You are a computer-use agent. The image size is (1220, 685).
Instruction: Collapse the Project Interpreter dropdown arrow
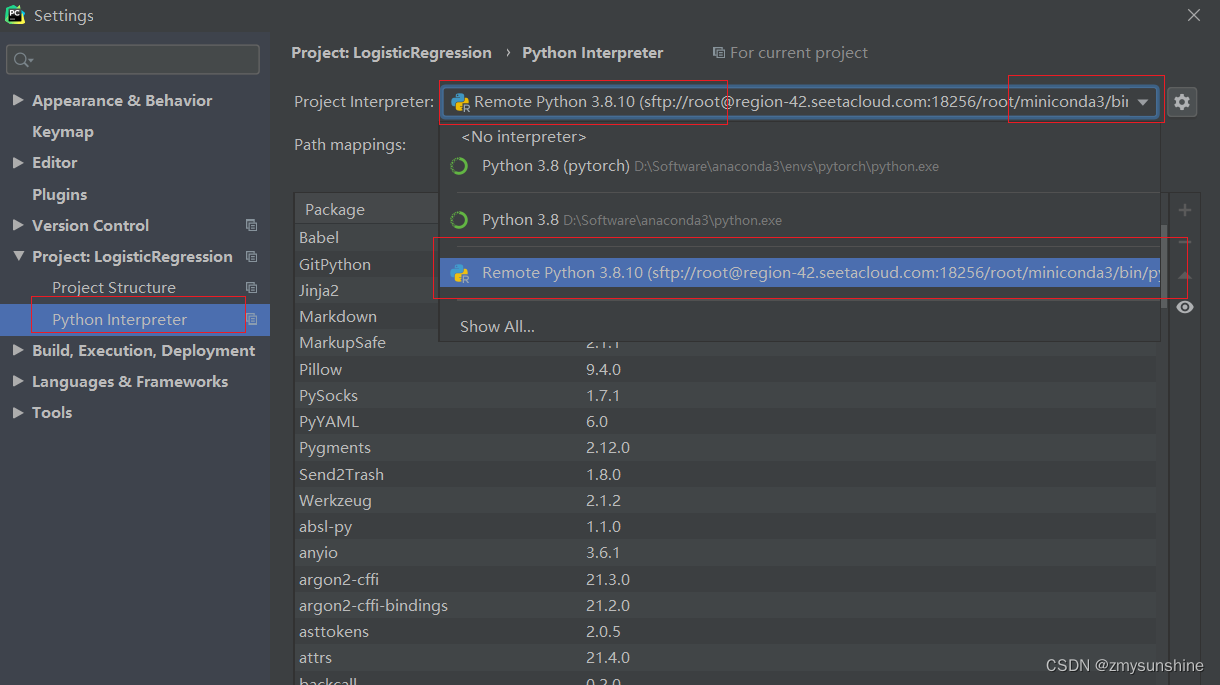pyautogui.click(x=1142, y=102)
